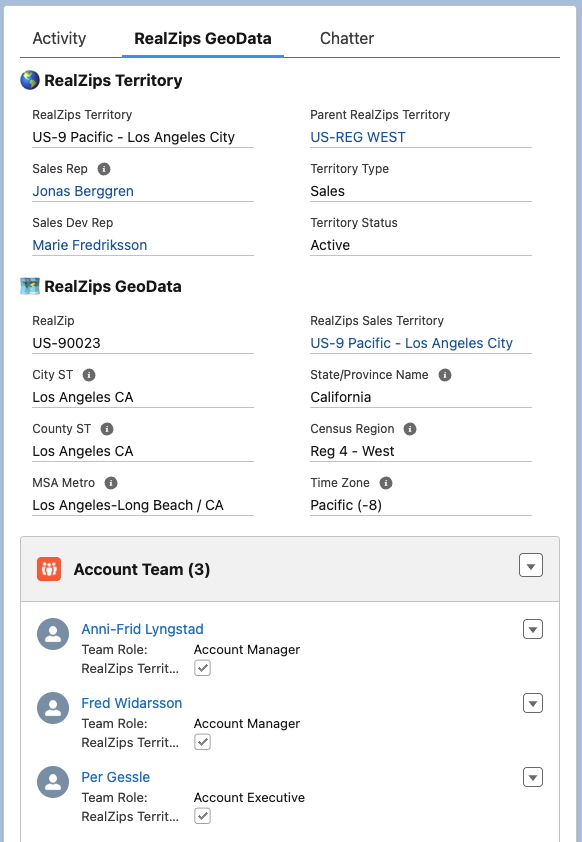
Task: Show info tooltip for County ST
Action: coord(107,429)
